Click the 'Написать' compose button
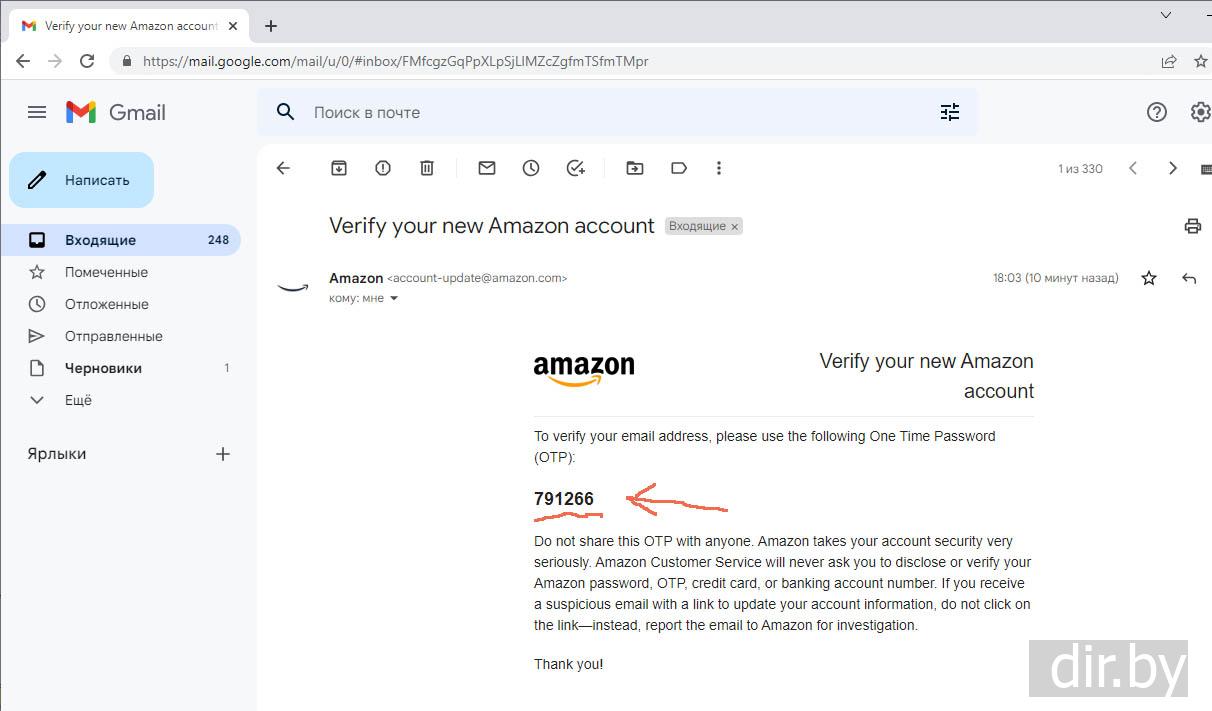This screenshot has height=711, width=1212. (82, 180)
